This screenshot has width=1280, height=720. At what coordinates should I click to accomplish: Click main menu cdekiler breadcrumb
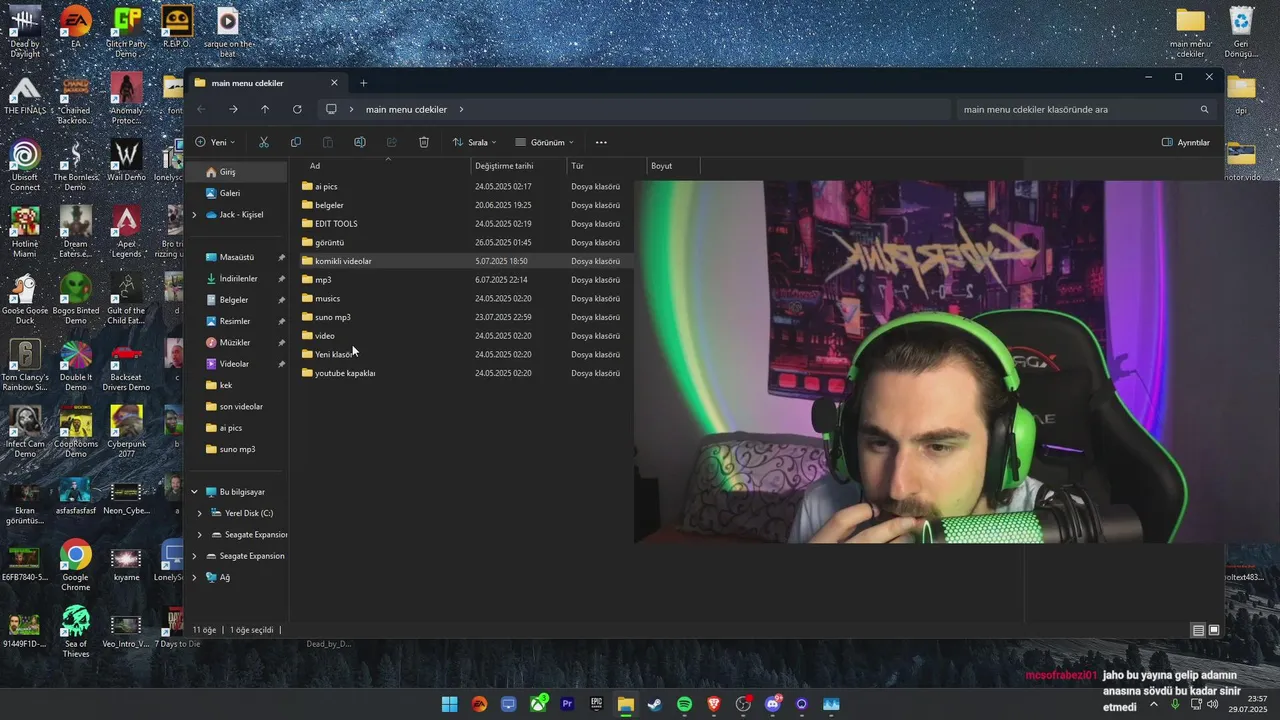coord(406,109)
